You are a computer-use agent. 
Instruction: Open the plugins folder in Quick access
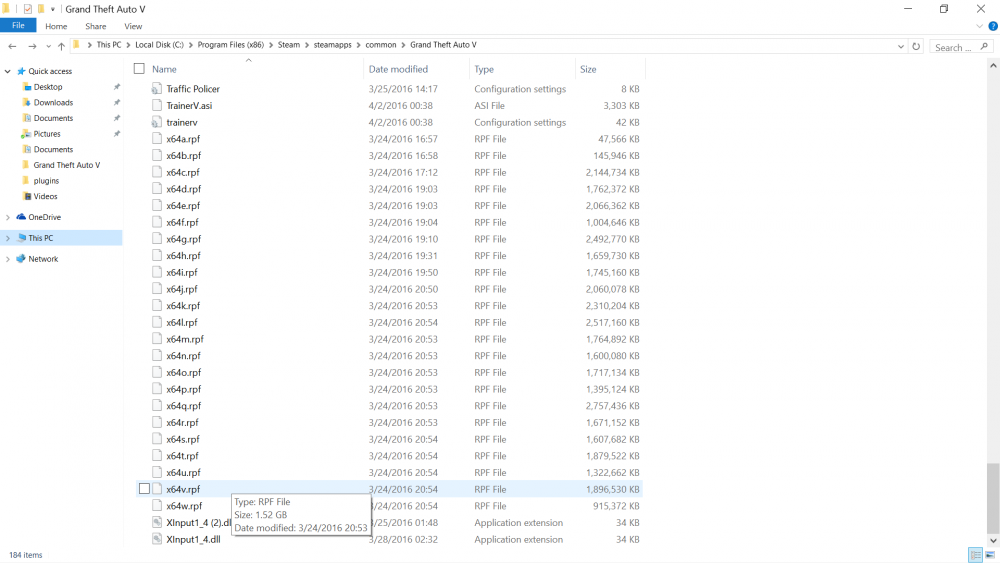pyautogui.click(x=46, y=180)
